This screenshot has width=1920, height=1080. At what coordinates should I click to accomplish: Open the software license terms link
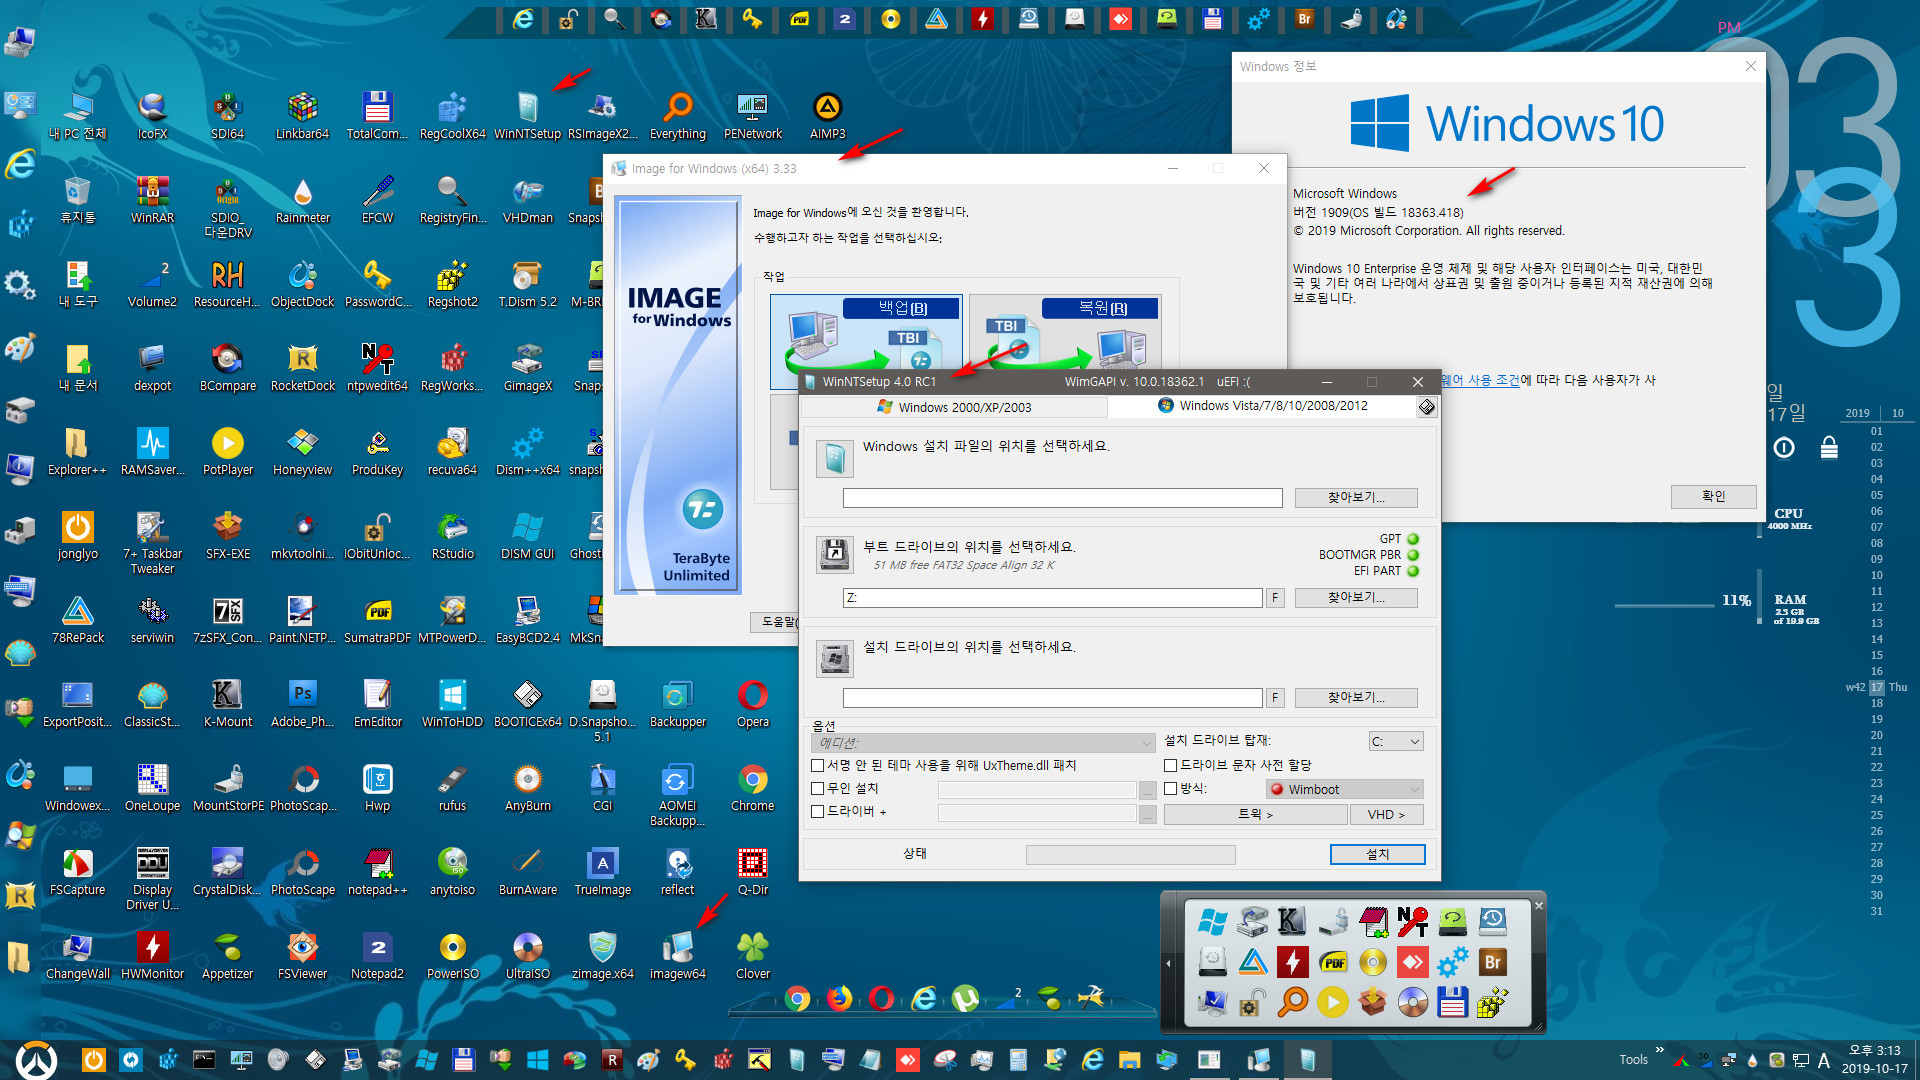pos(1480,380)
